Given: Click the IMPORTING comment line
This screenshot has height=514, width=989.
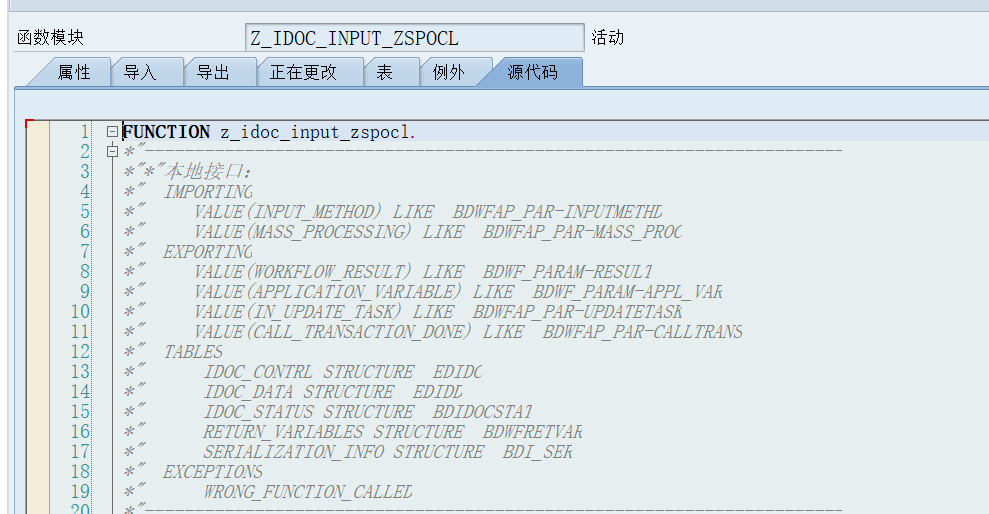Looking at the screenshot, I should (x=208, y=192).
